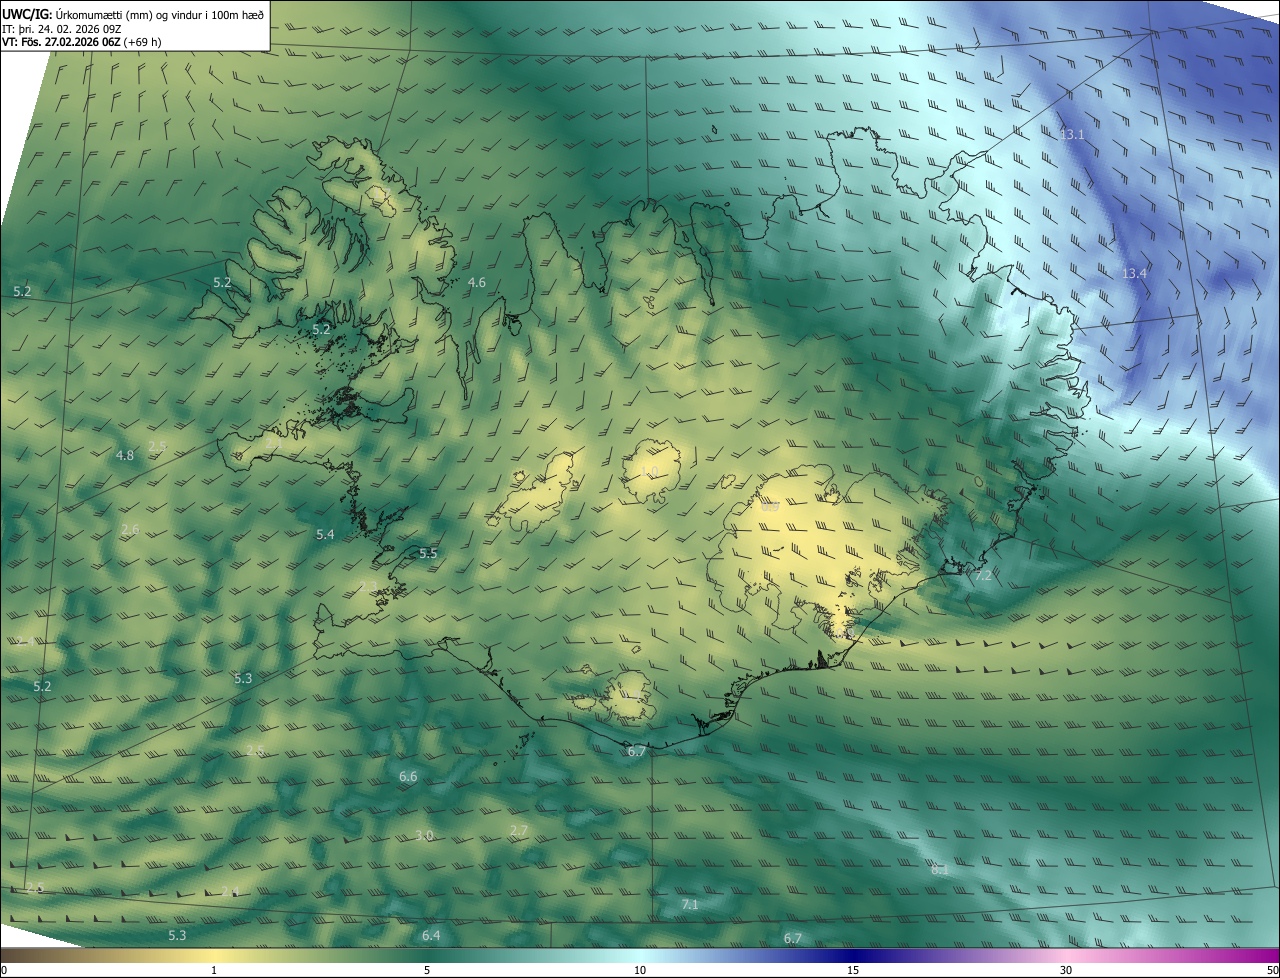Click the 0 tick on the color scale

pos(3,970)
